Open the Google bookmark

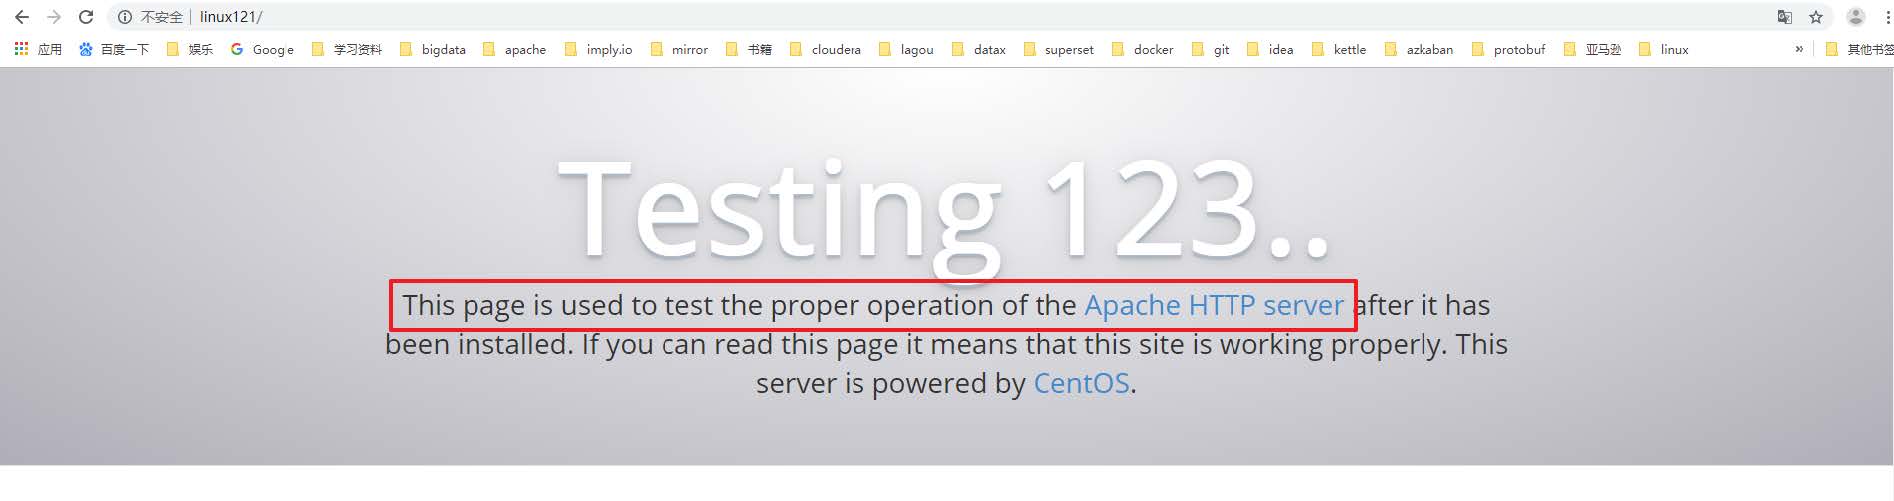point(262,49)
